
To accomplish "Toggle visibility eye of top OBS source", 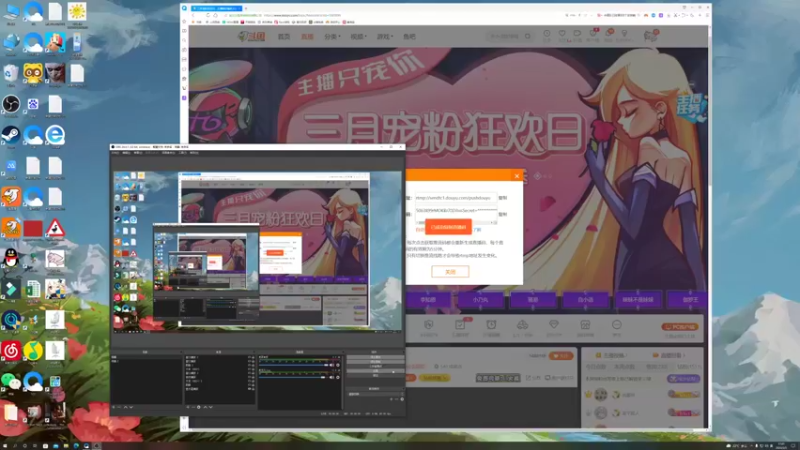I will click(249, 357).
